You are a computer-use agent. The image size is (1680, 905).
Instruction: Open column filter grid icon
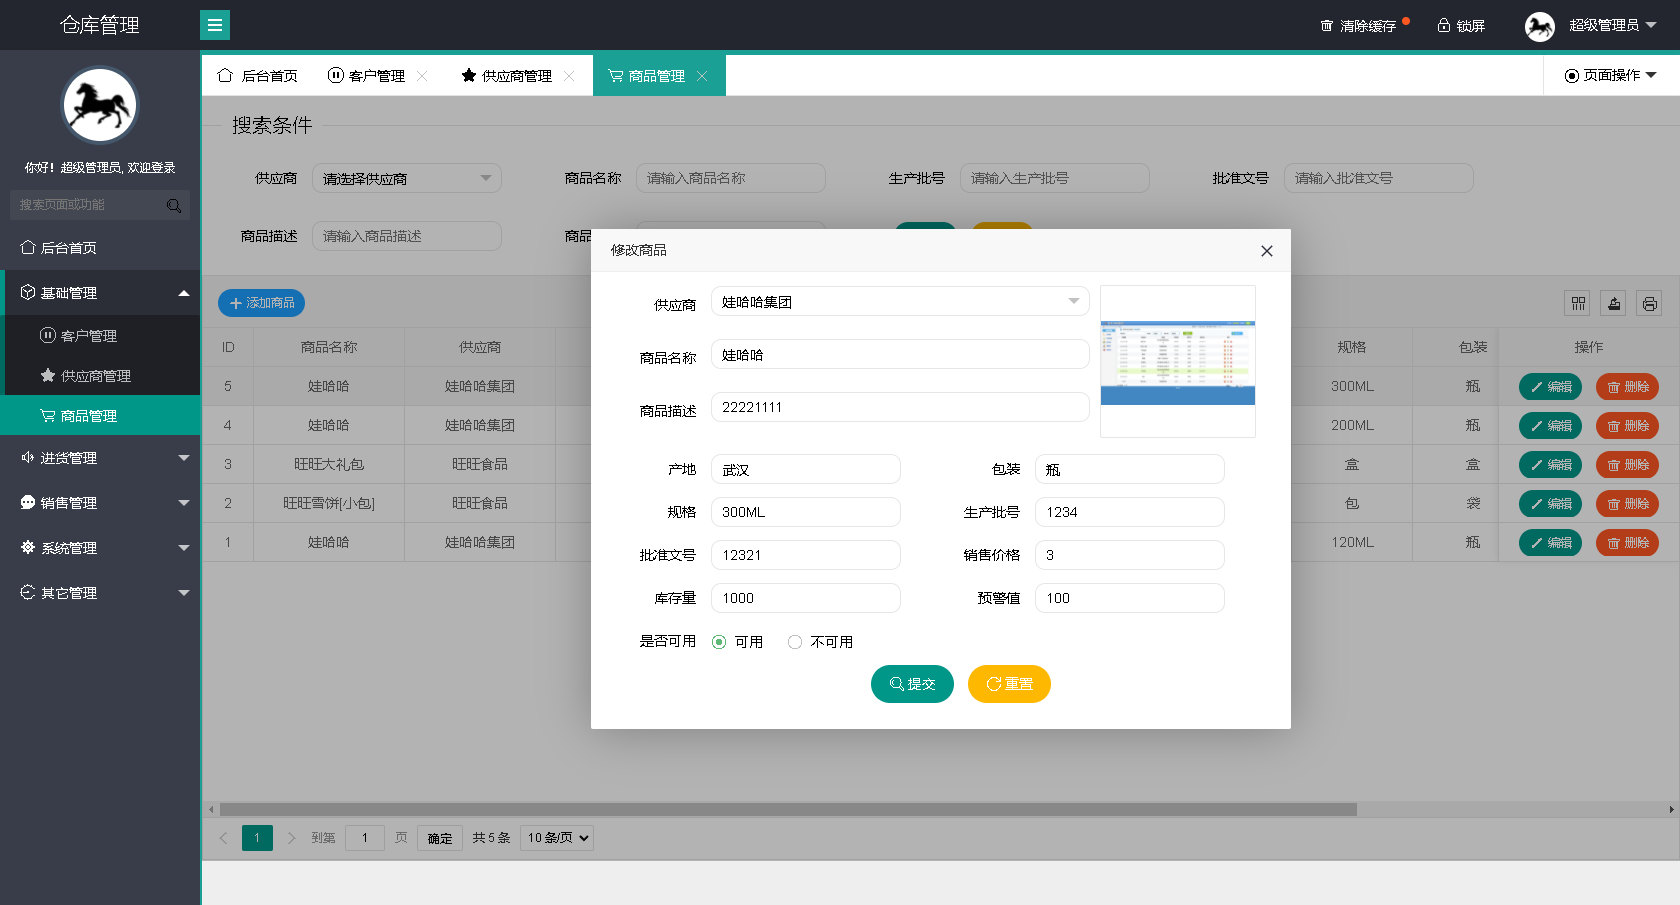(1578, 303)
